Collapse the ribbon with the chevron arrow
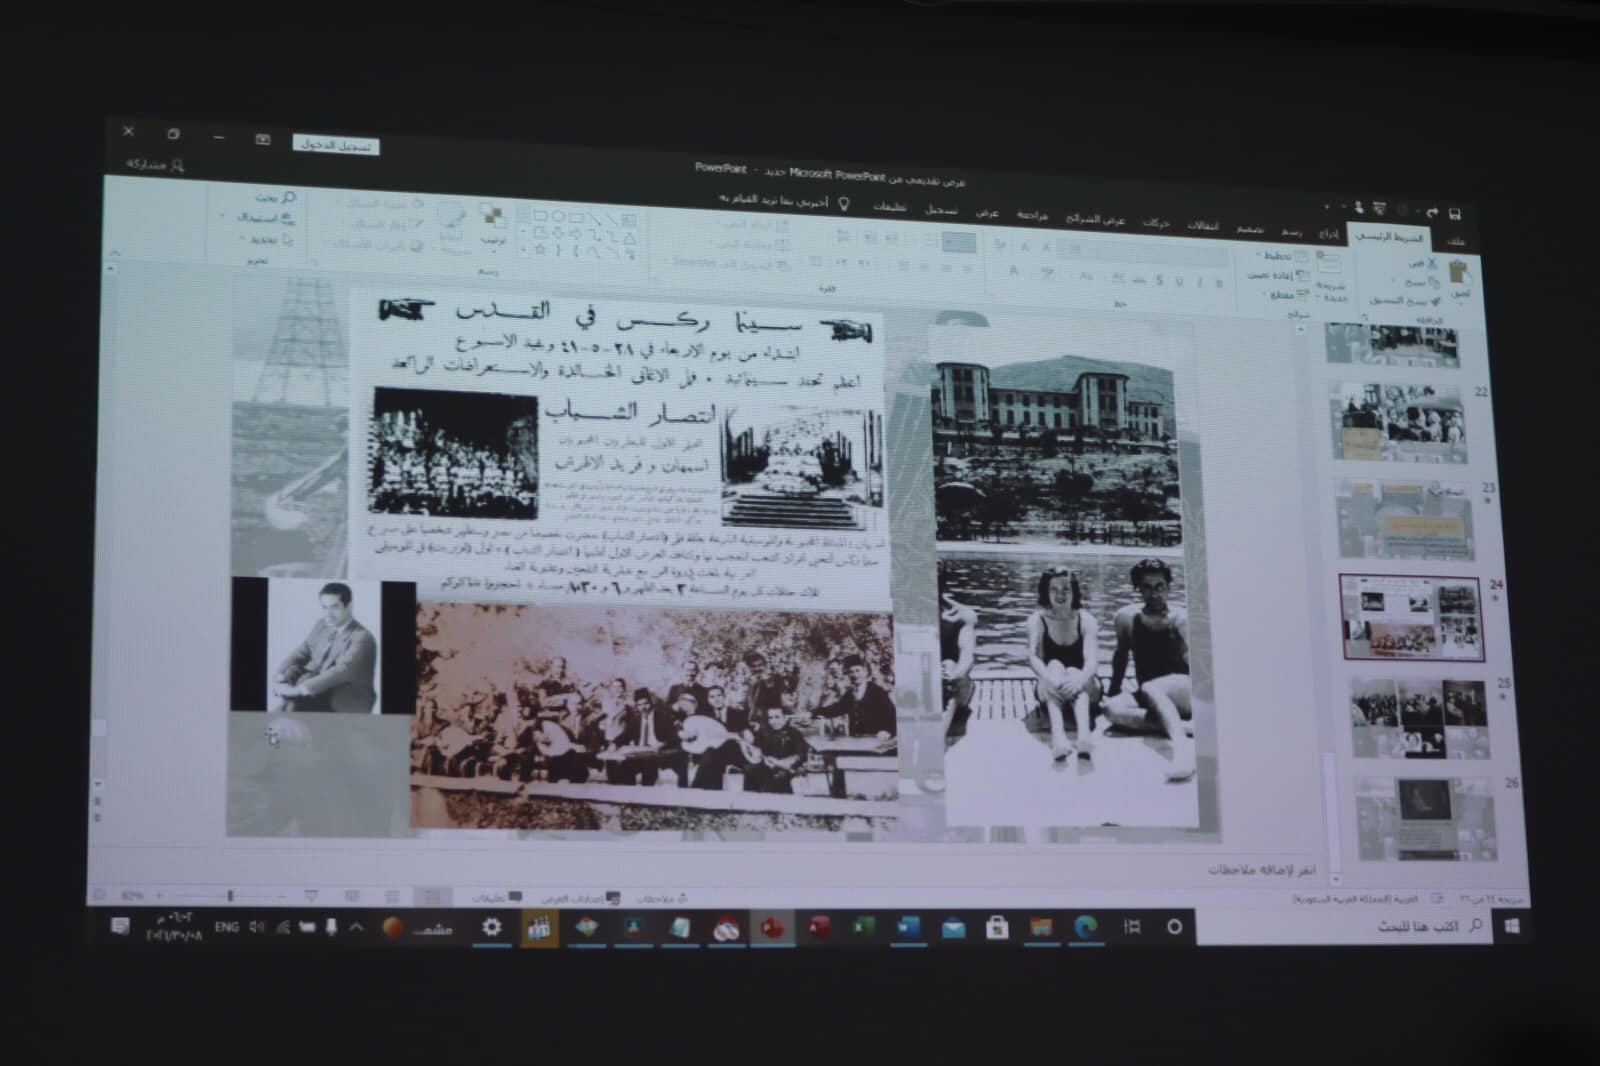The height and width of the screenshot is (1066, 1600). (114, 253)
